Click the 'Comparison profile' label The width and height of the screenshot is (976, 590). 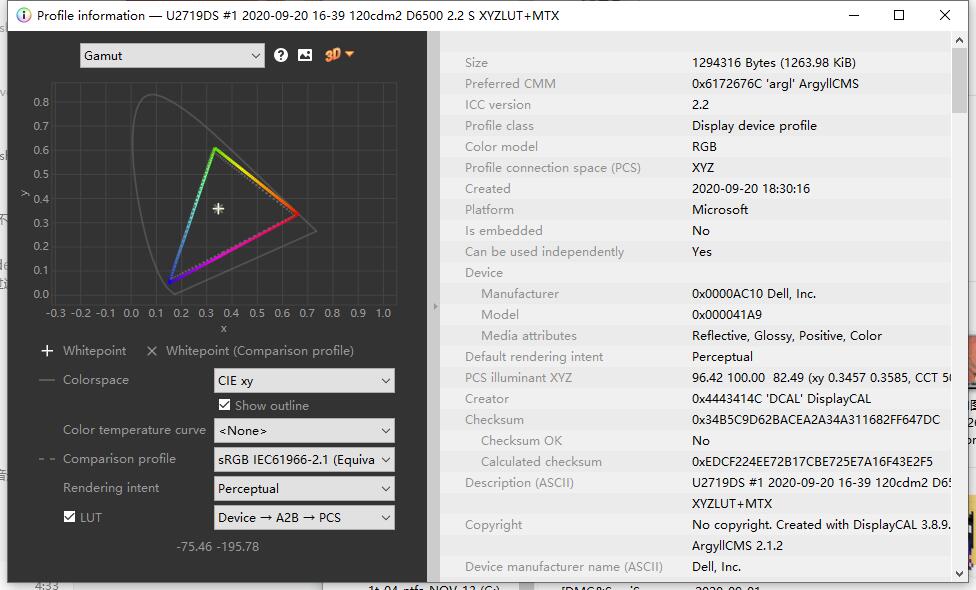pos(120,459)
